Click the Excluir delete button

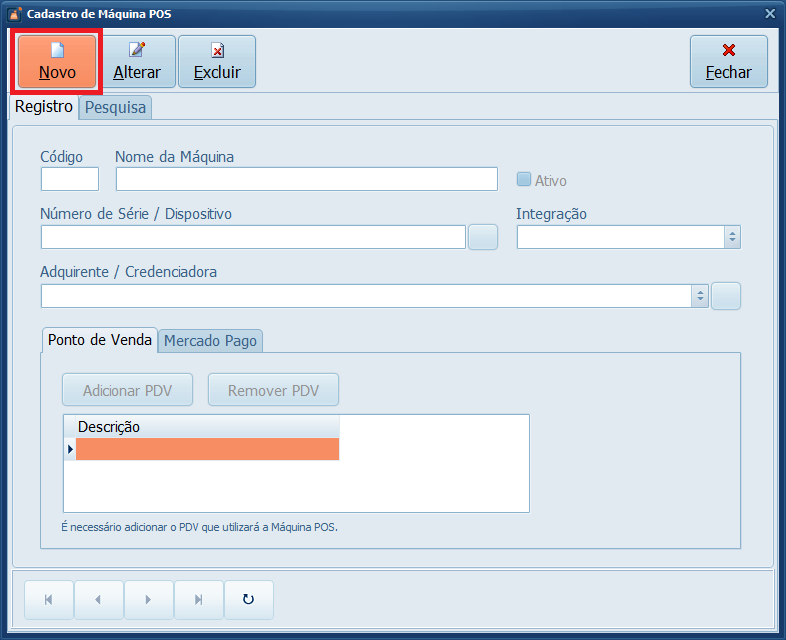click(217, 62)
